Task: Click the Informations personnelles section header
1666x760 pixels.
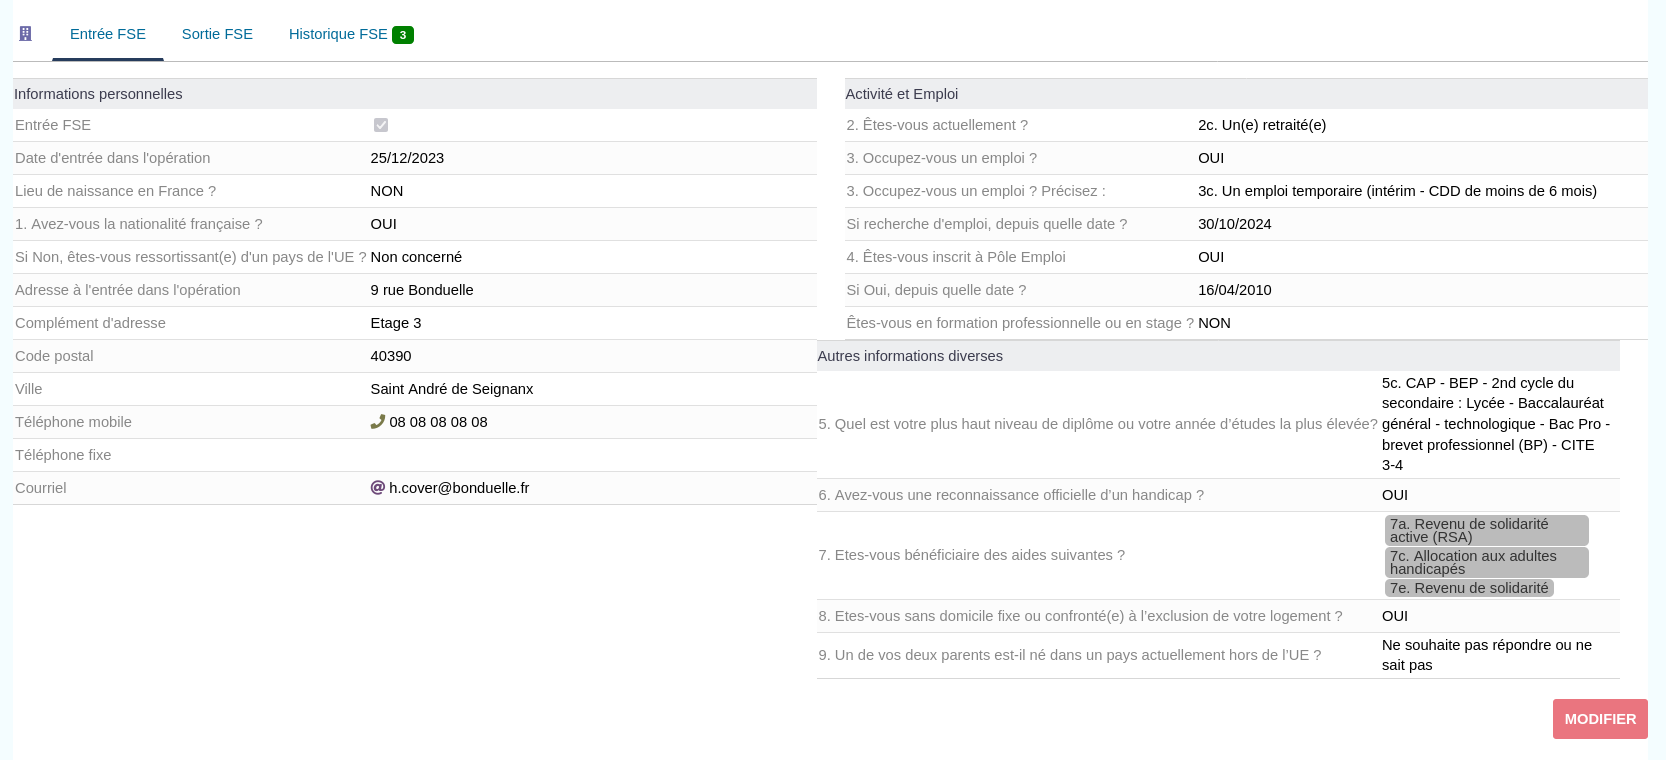Action: pos(98,94)
